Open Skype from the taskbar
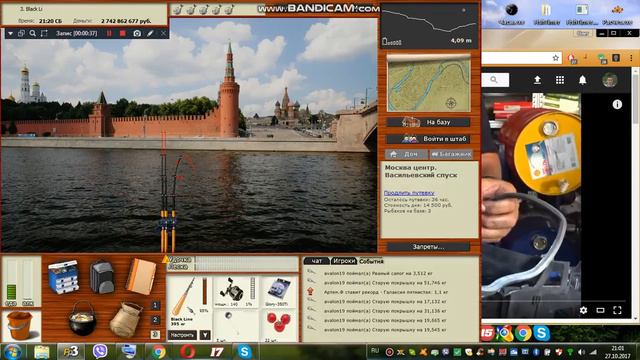 [244, 351]
